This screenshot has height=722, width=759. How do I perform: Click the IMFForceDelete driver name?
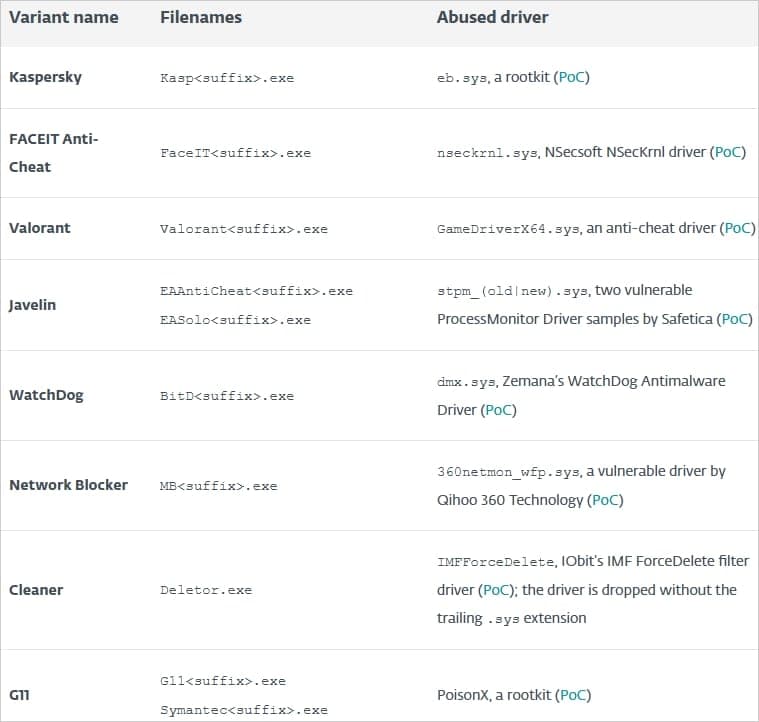tap(496, 562)
